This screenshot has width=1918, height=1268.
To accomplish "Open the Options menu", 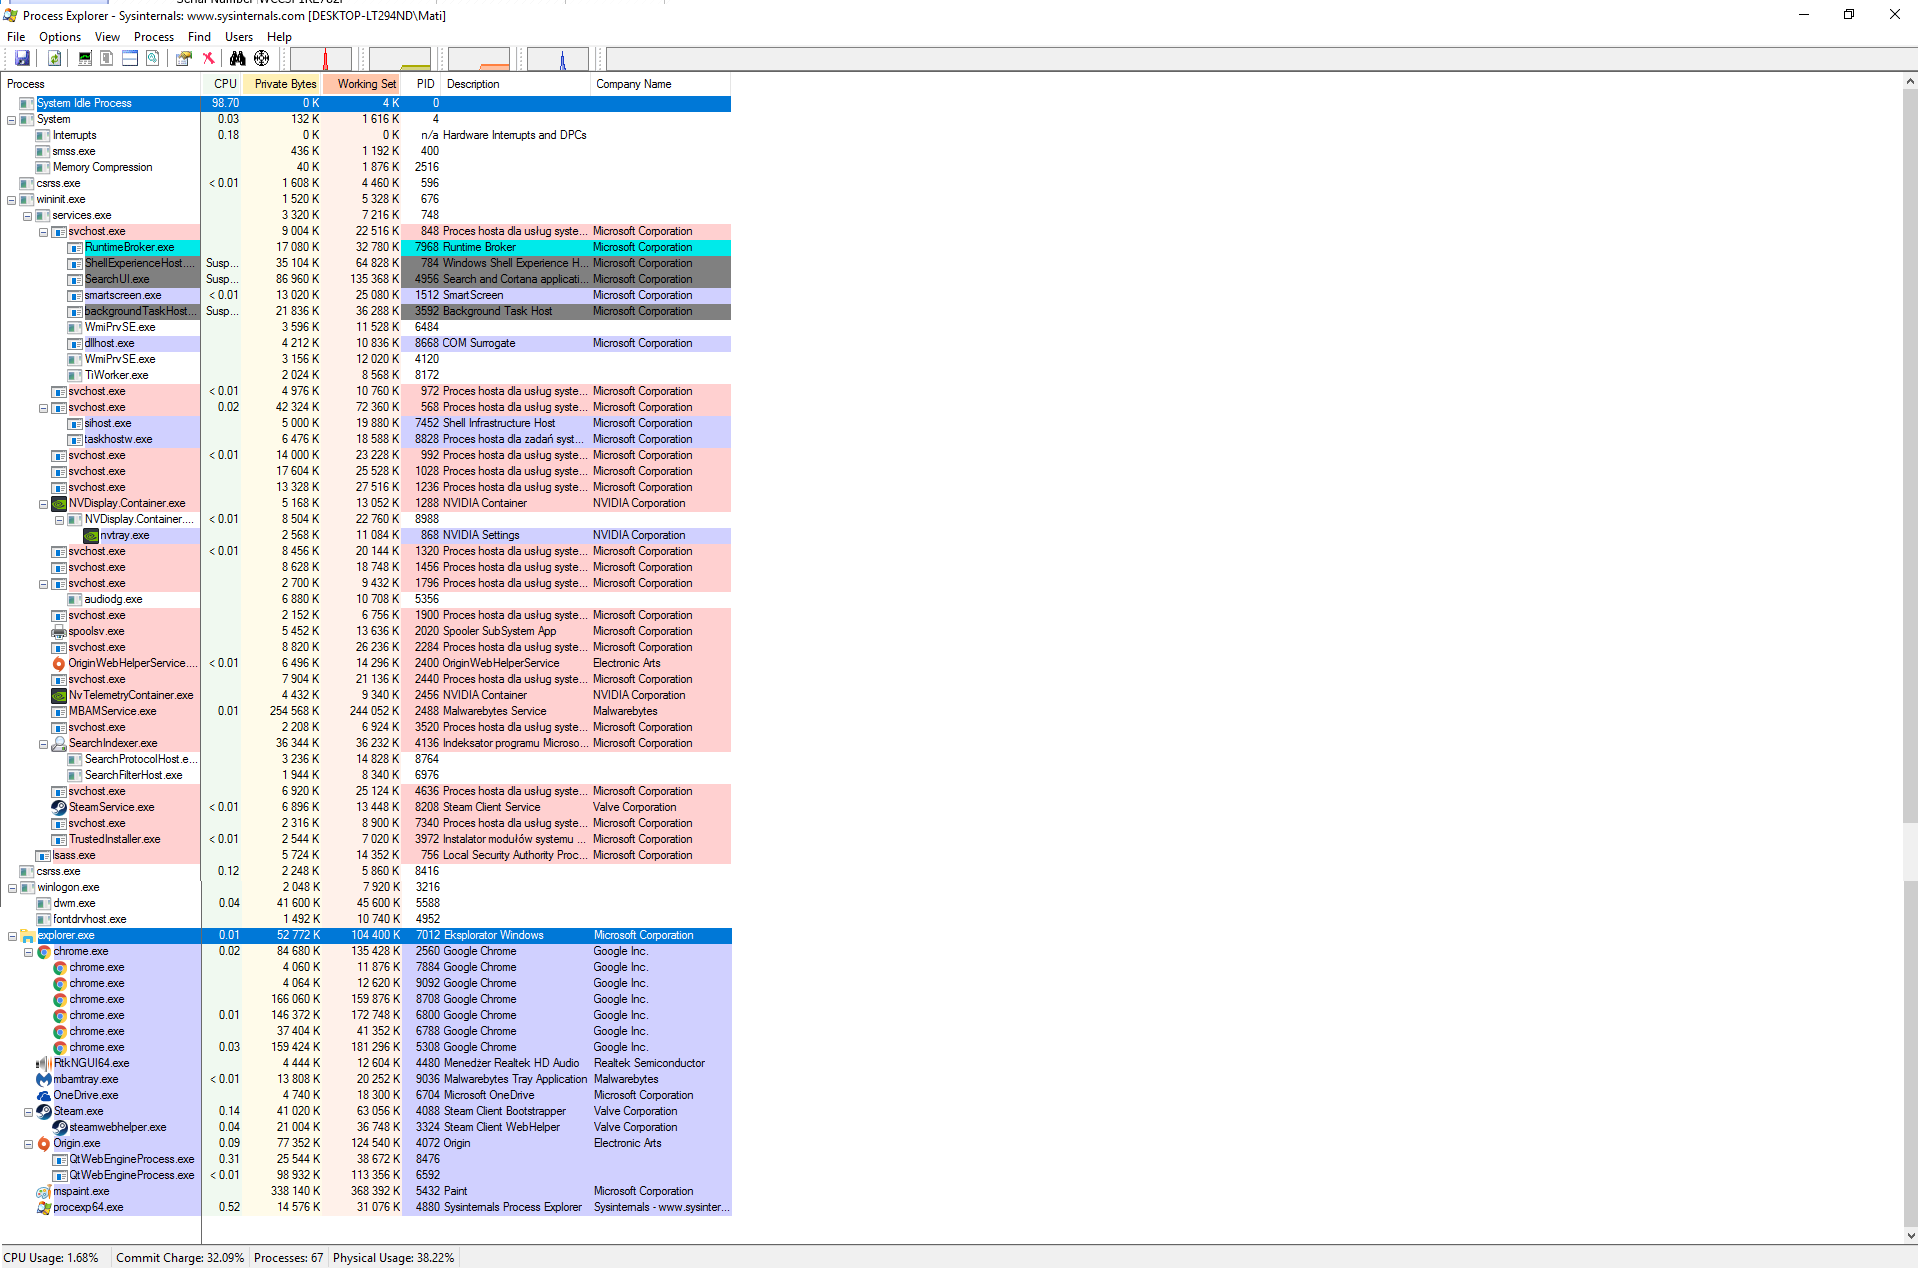I will [x=60, y=37].
